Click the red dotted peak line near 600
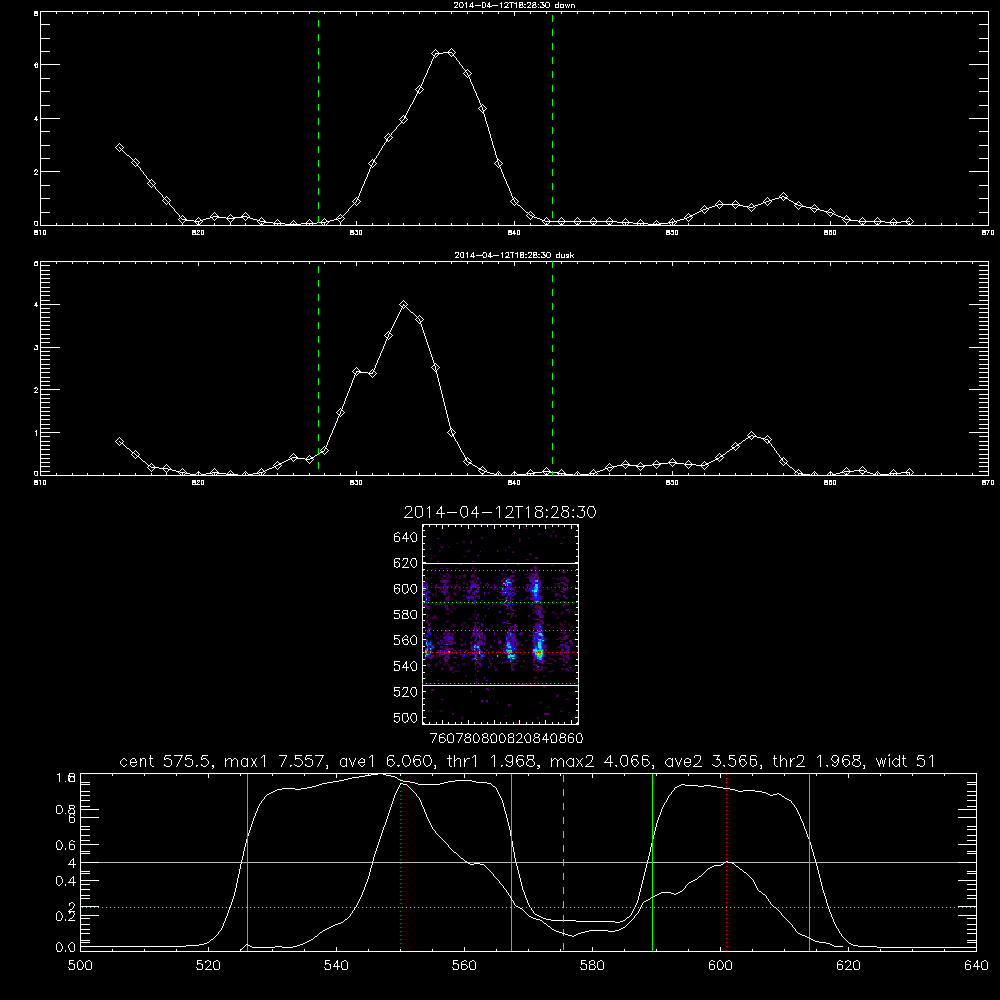The width and height of the screenshot is (1000, 1000). 726,861
